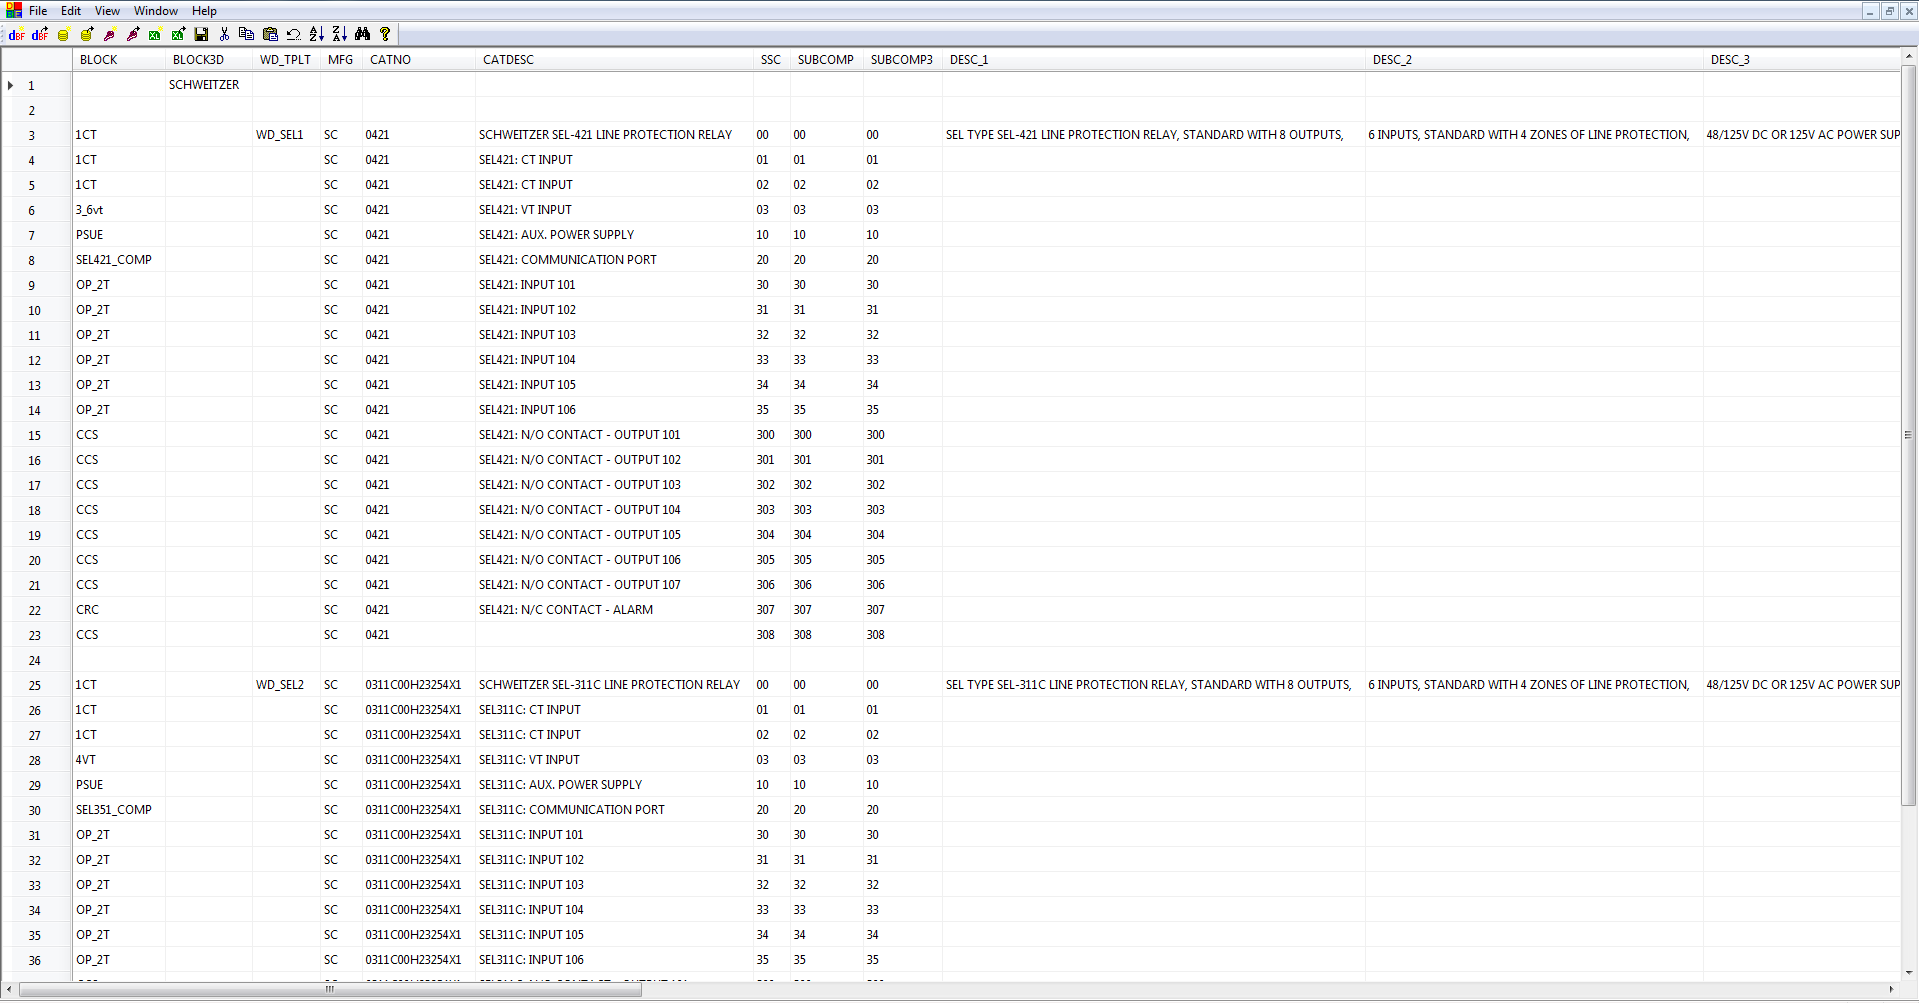Select row header number 24
Screen dimensions: 1919x1003
point(36,661)
